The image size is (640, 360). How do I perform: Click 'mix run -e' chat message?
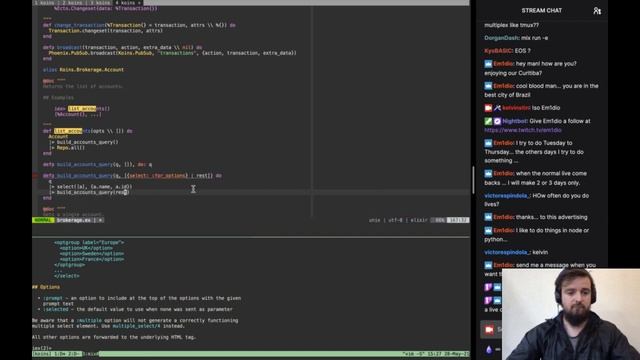[534, 38]
